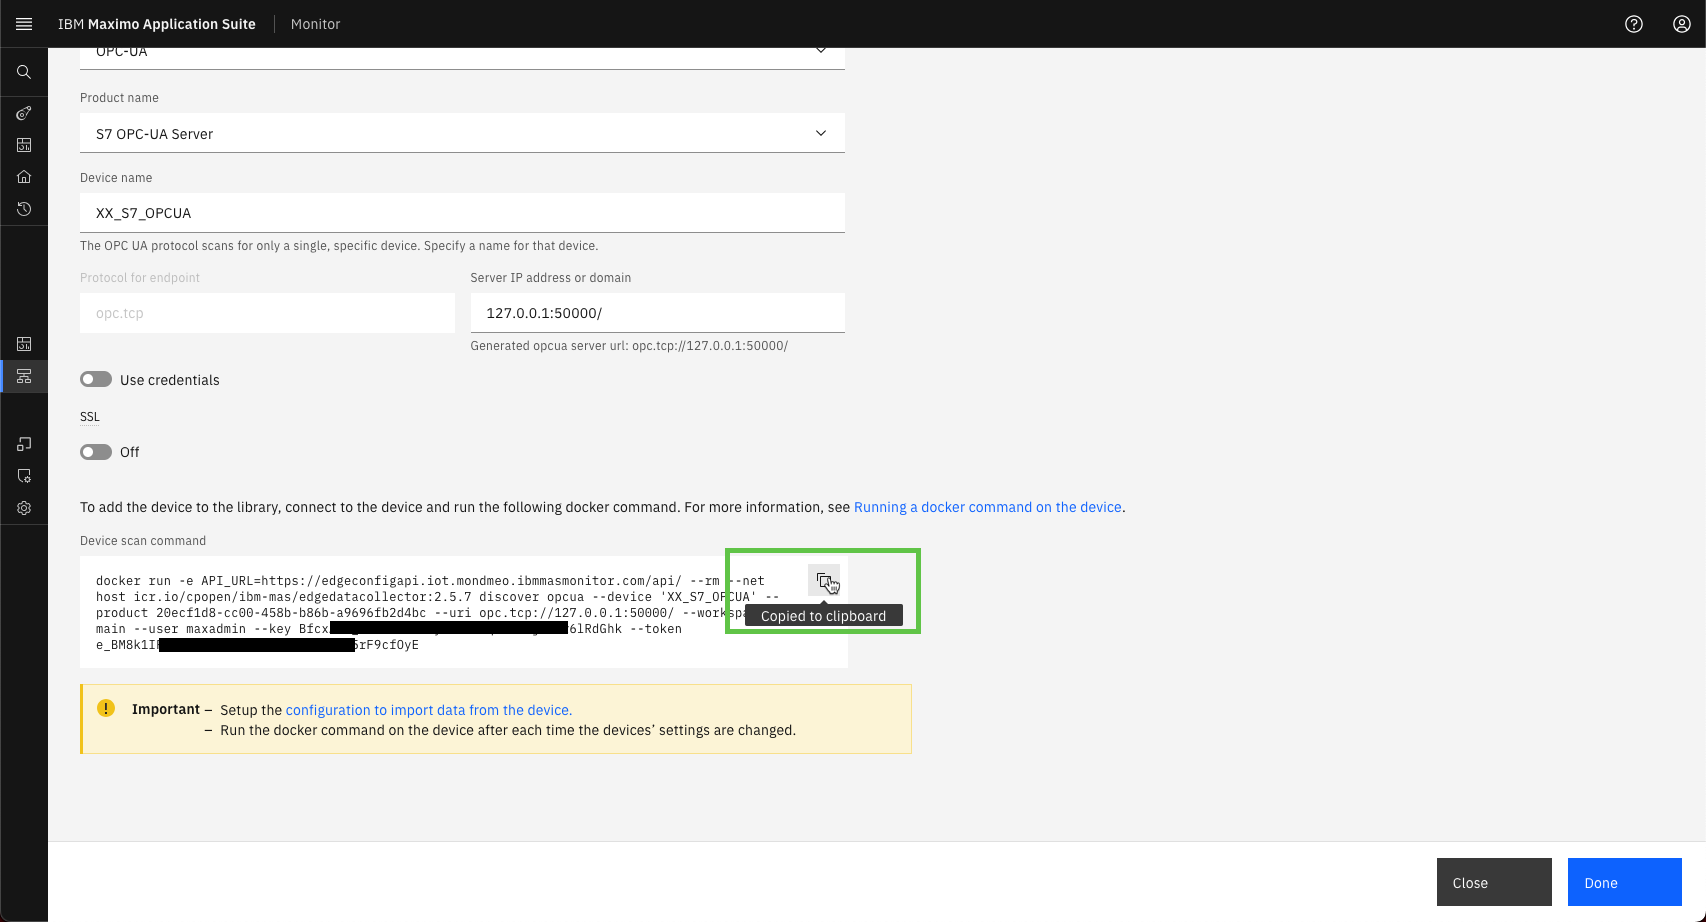Toggle the Use credentials switch
Image resolution: width=1706 pixels, height=922 pixels.
tap(96, 379)
